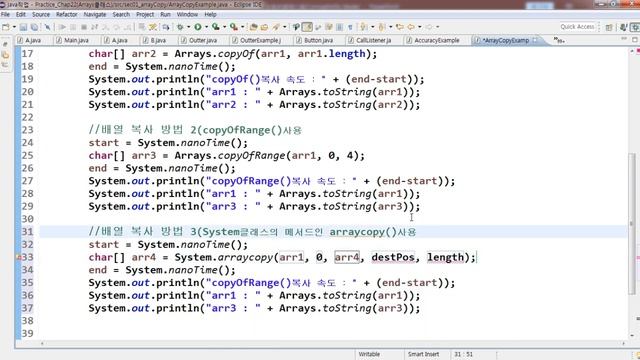This screenshot has height=360, width=640.
Task: Toggle Use Step Filters icon
Action: click(x=153, y=27)
